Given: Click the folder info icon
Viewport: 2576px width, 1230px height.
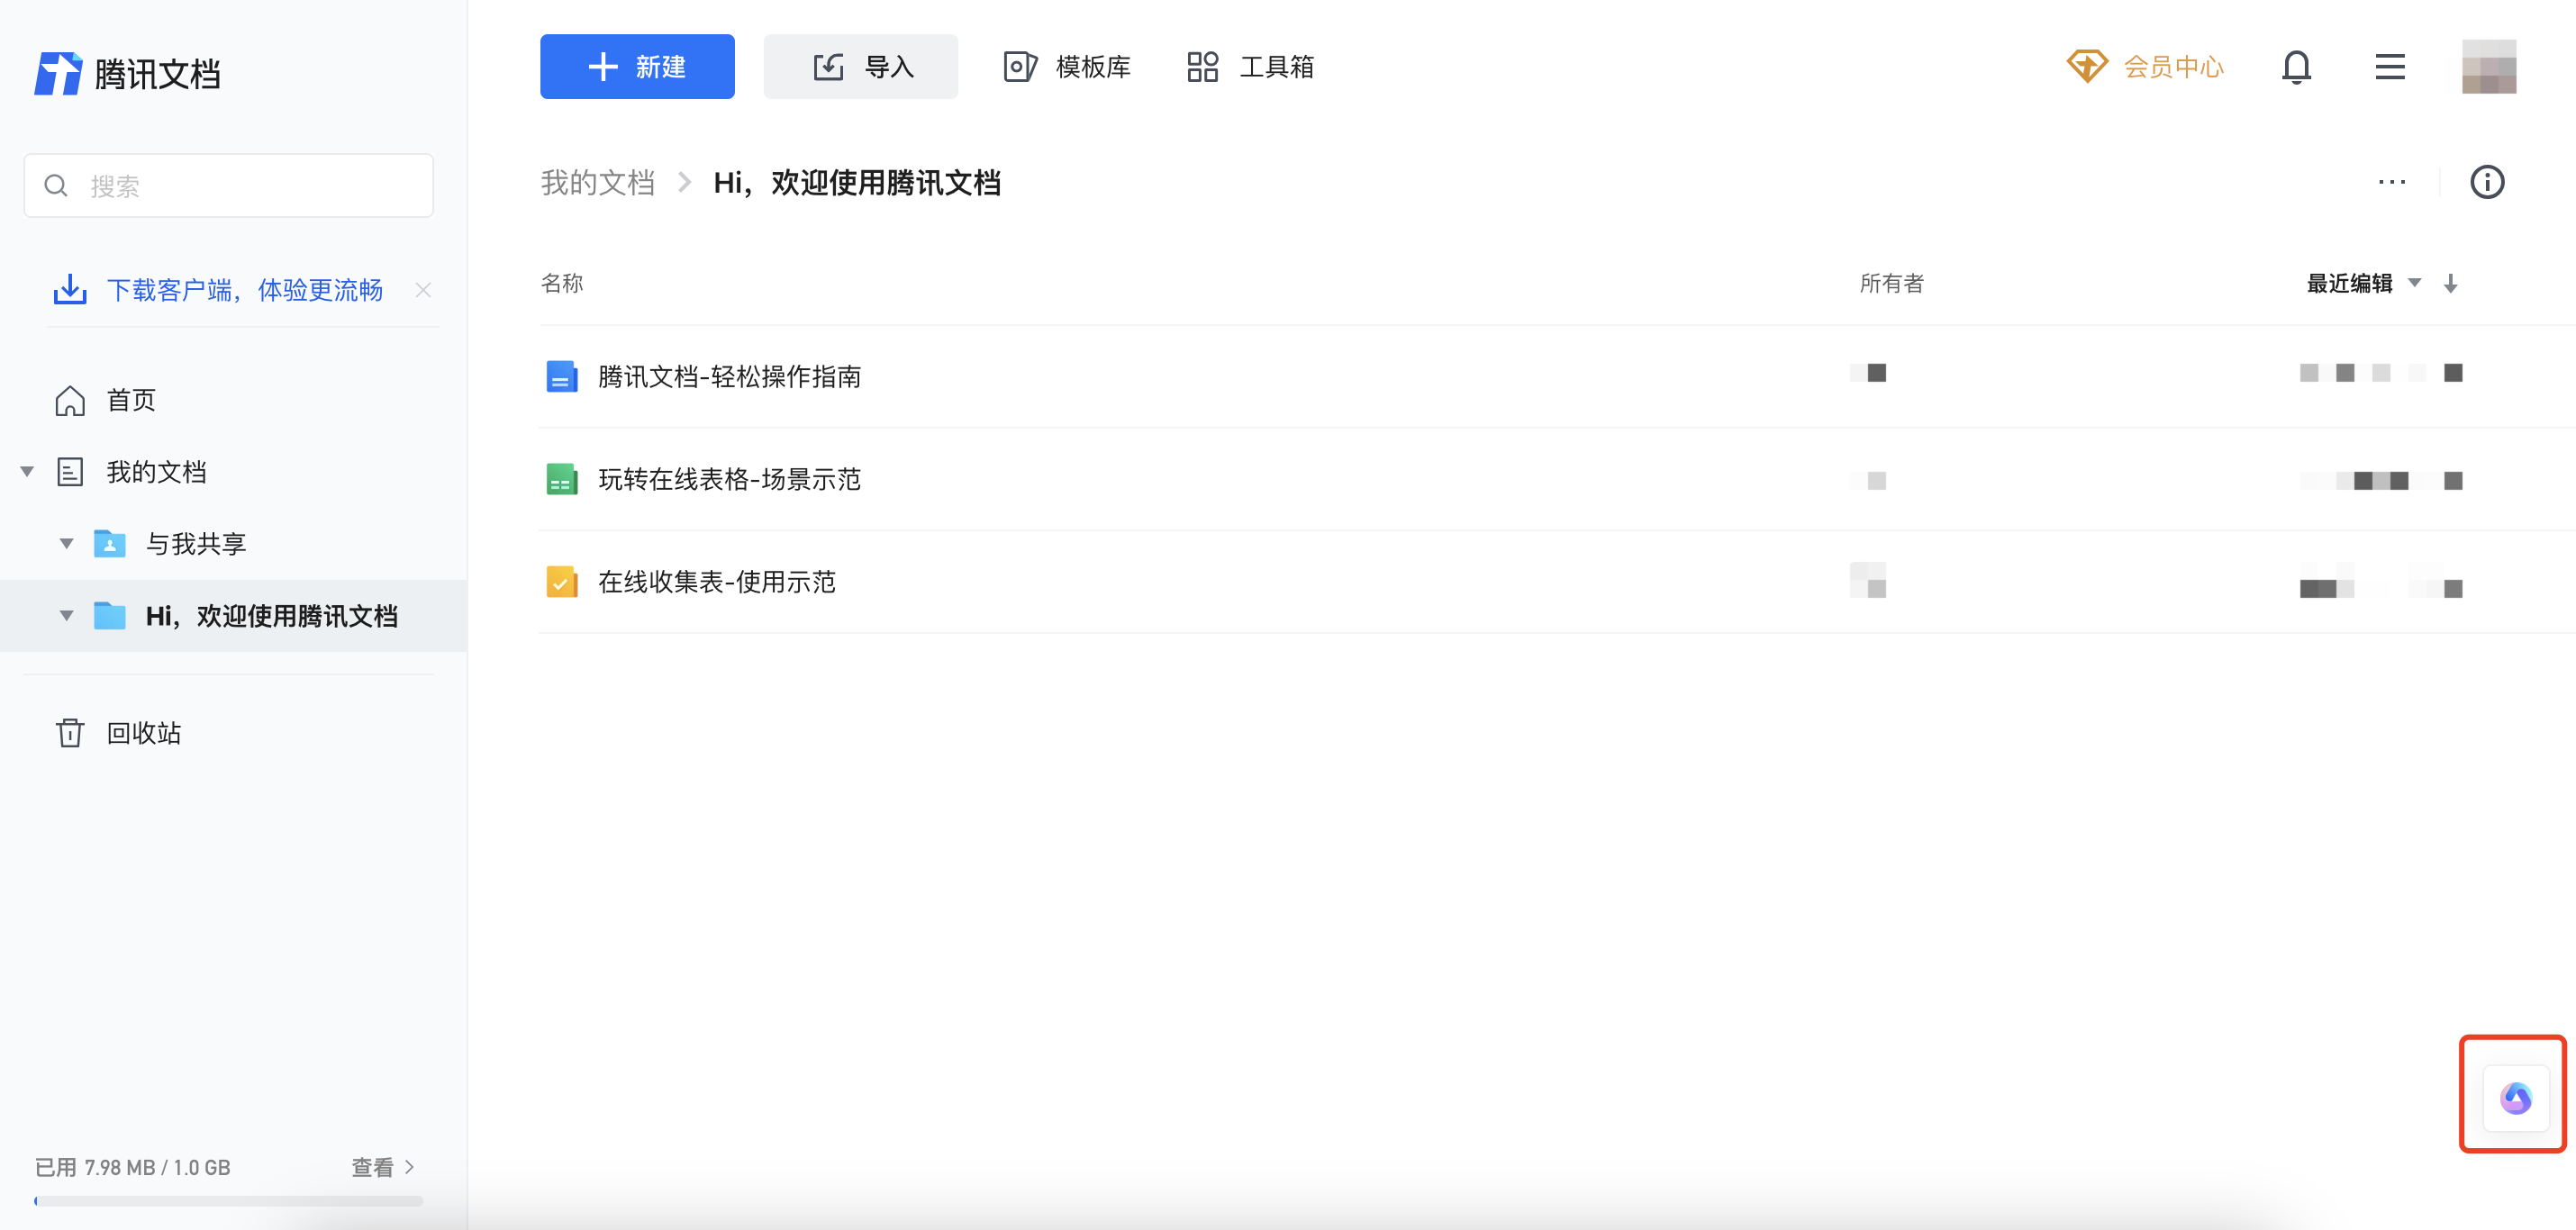Looking at the screenshot, I should (2486, 182).
